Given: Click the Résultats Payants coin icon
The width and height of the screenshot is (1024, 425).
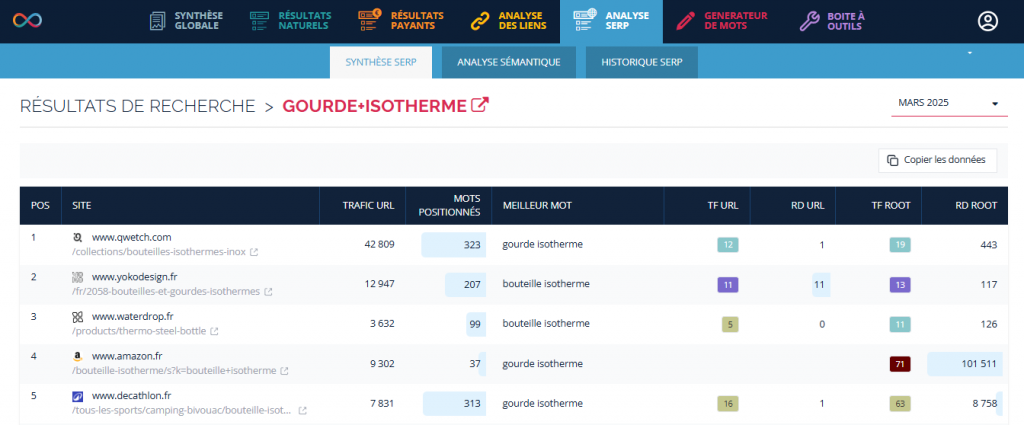Looking at the screenshot, I should (x=370, y=20).
